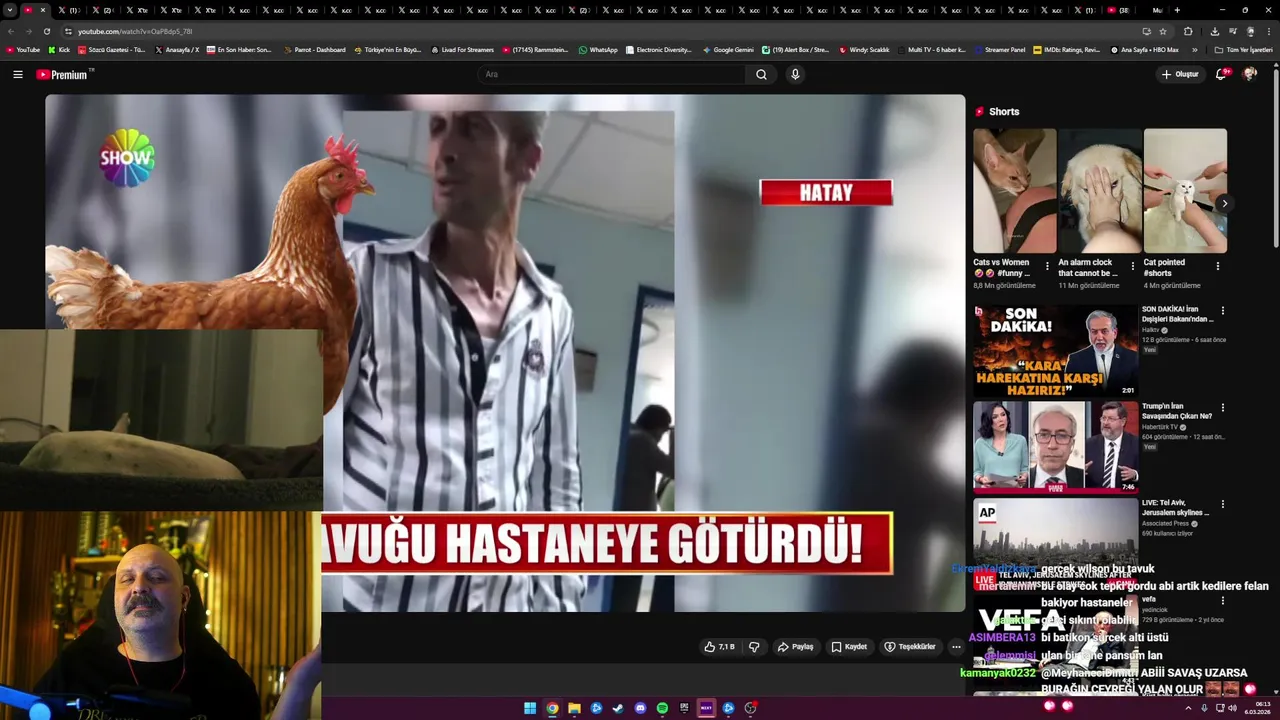Screen dimensions: 1280x720
Task: Open options for Cats vs Women short
Action: 1047,266
